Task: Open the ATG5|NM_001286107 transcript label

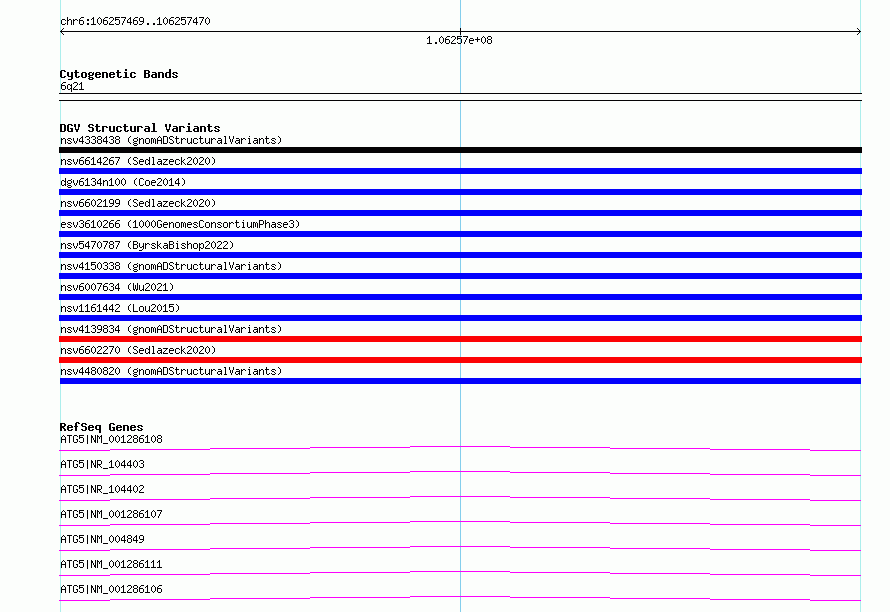Action: tap(111, 514)
